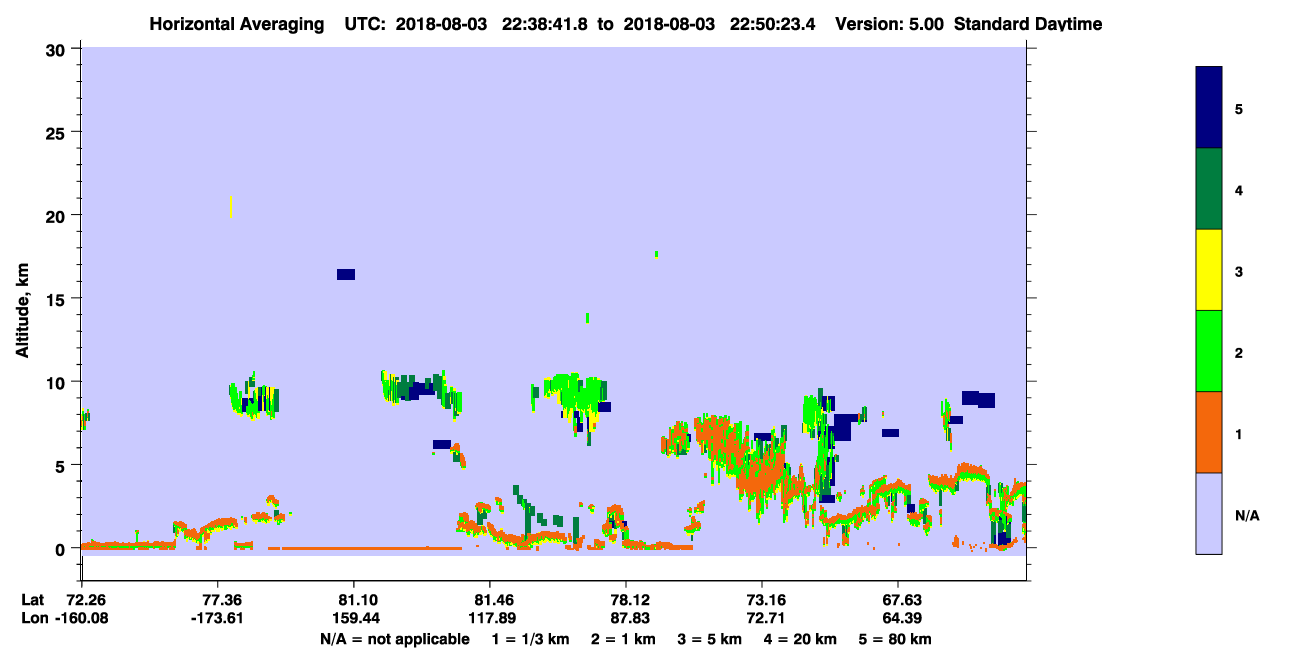Viewport: 1300px width, 667px height.
Task: Click the dark blue level 5 colorbar segment
Action: (x=1209, y=108)
